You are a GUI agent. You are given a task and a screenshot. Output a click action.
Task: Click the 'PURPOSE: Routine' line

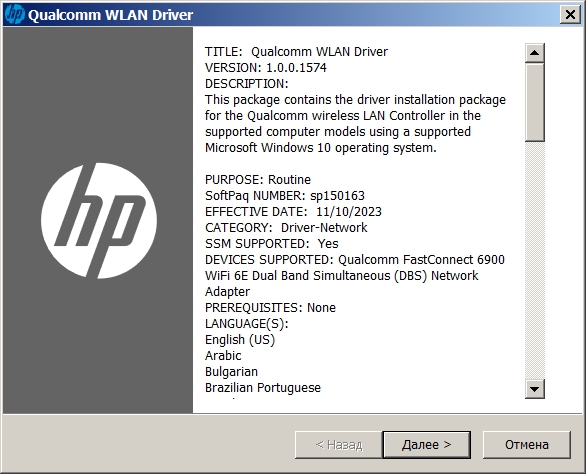(x=258, y=180)
